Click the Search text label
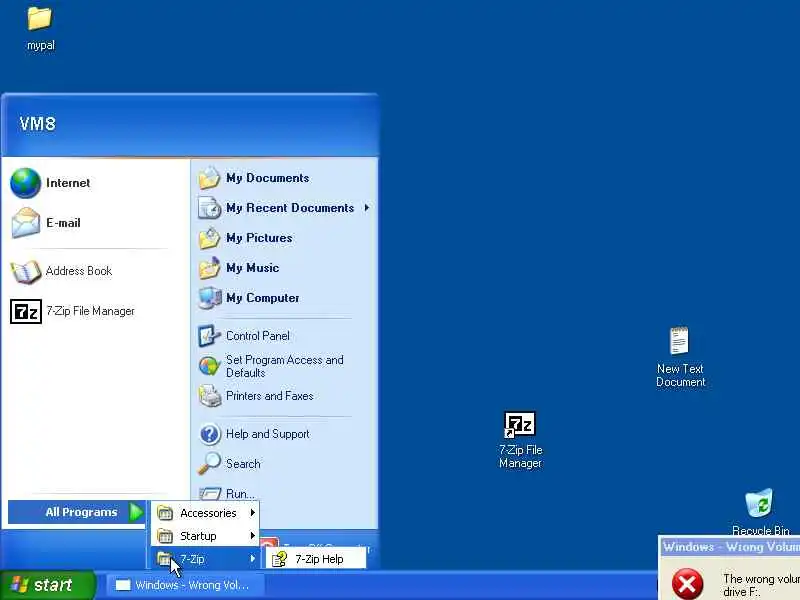800x600 pixels. tap(243, 464)
